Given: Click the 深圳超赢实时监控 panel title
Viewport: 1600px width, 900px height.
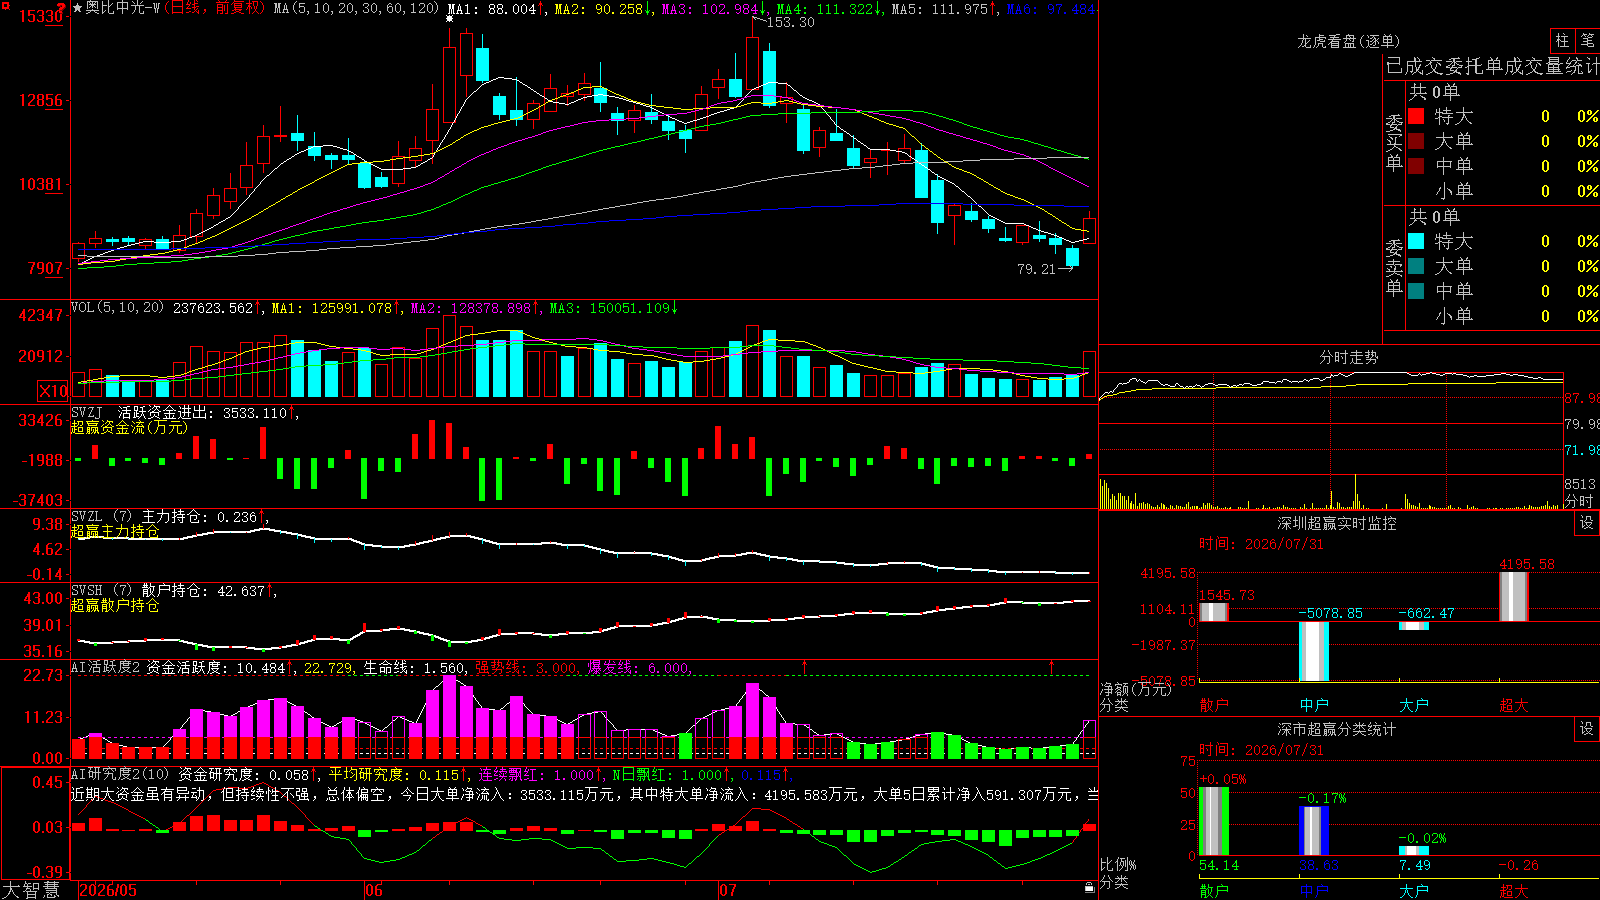Looking at the screenshot, I should (x=1337, y=523).
